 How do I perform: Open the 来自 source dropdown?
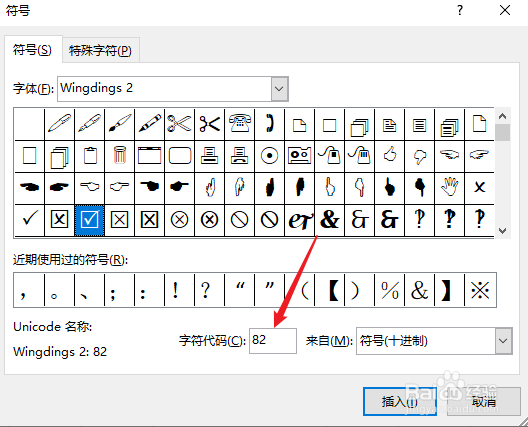pyautogui.click(x=503, y=341)
